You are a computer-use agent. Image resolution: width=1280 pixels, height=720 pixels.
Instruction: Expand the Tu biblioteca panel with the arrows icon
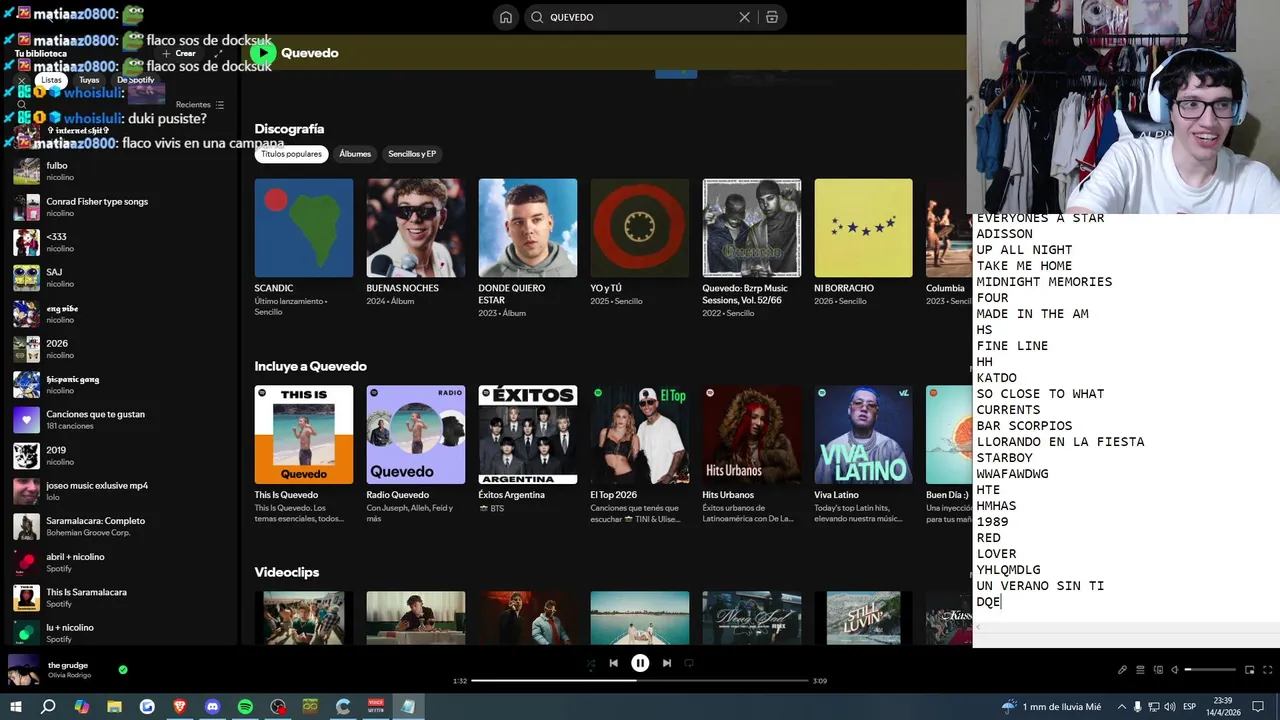(x=218, y=53)
